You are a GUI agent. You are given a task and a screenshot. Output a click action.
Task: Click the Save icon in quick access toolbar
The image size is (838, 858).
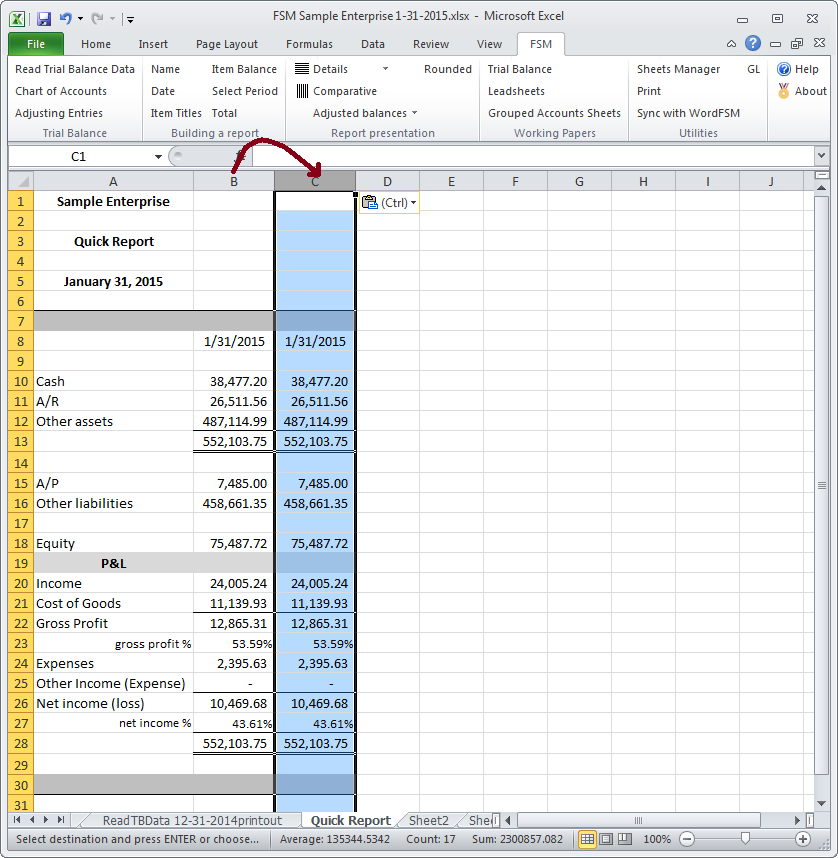click(43, 18)
